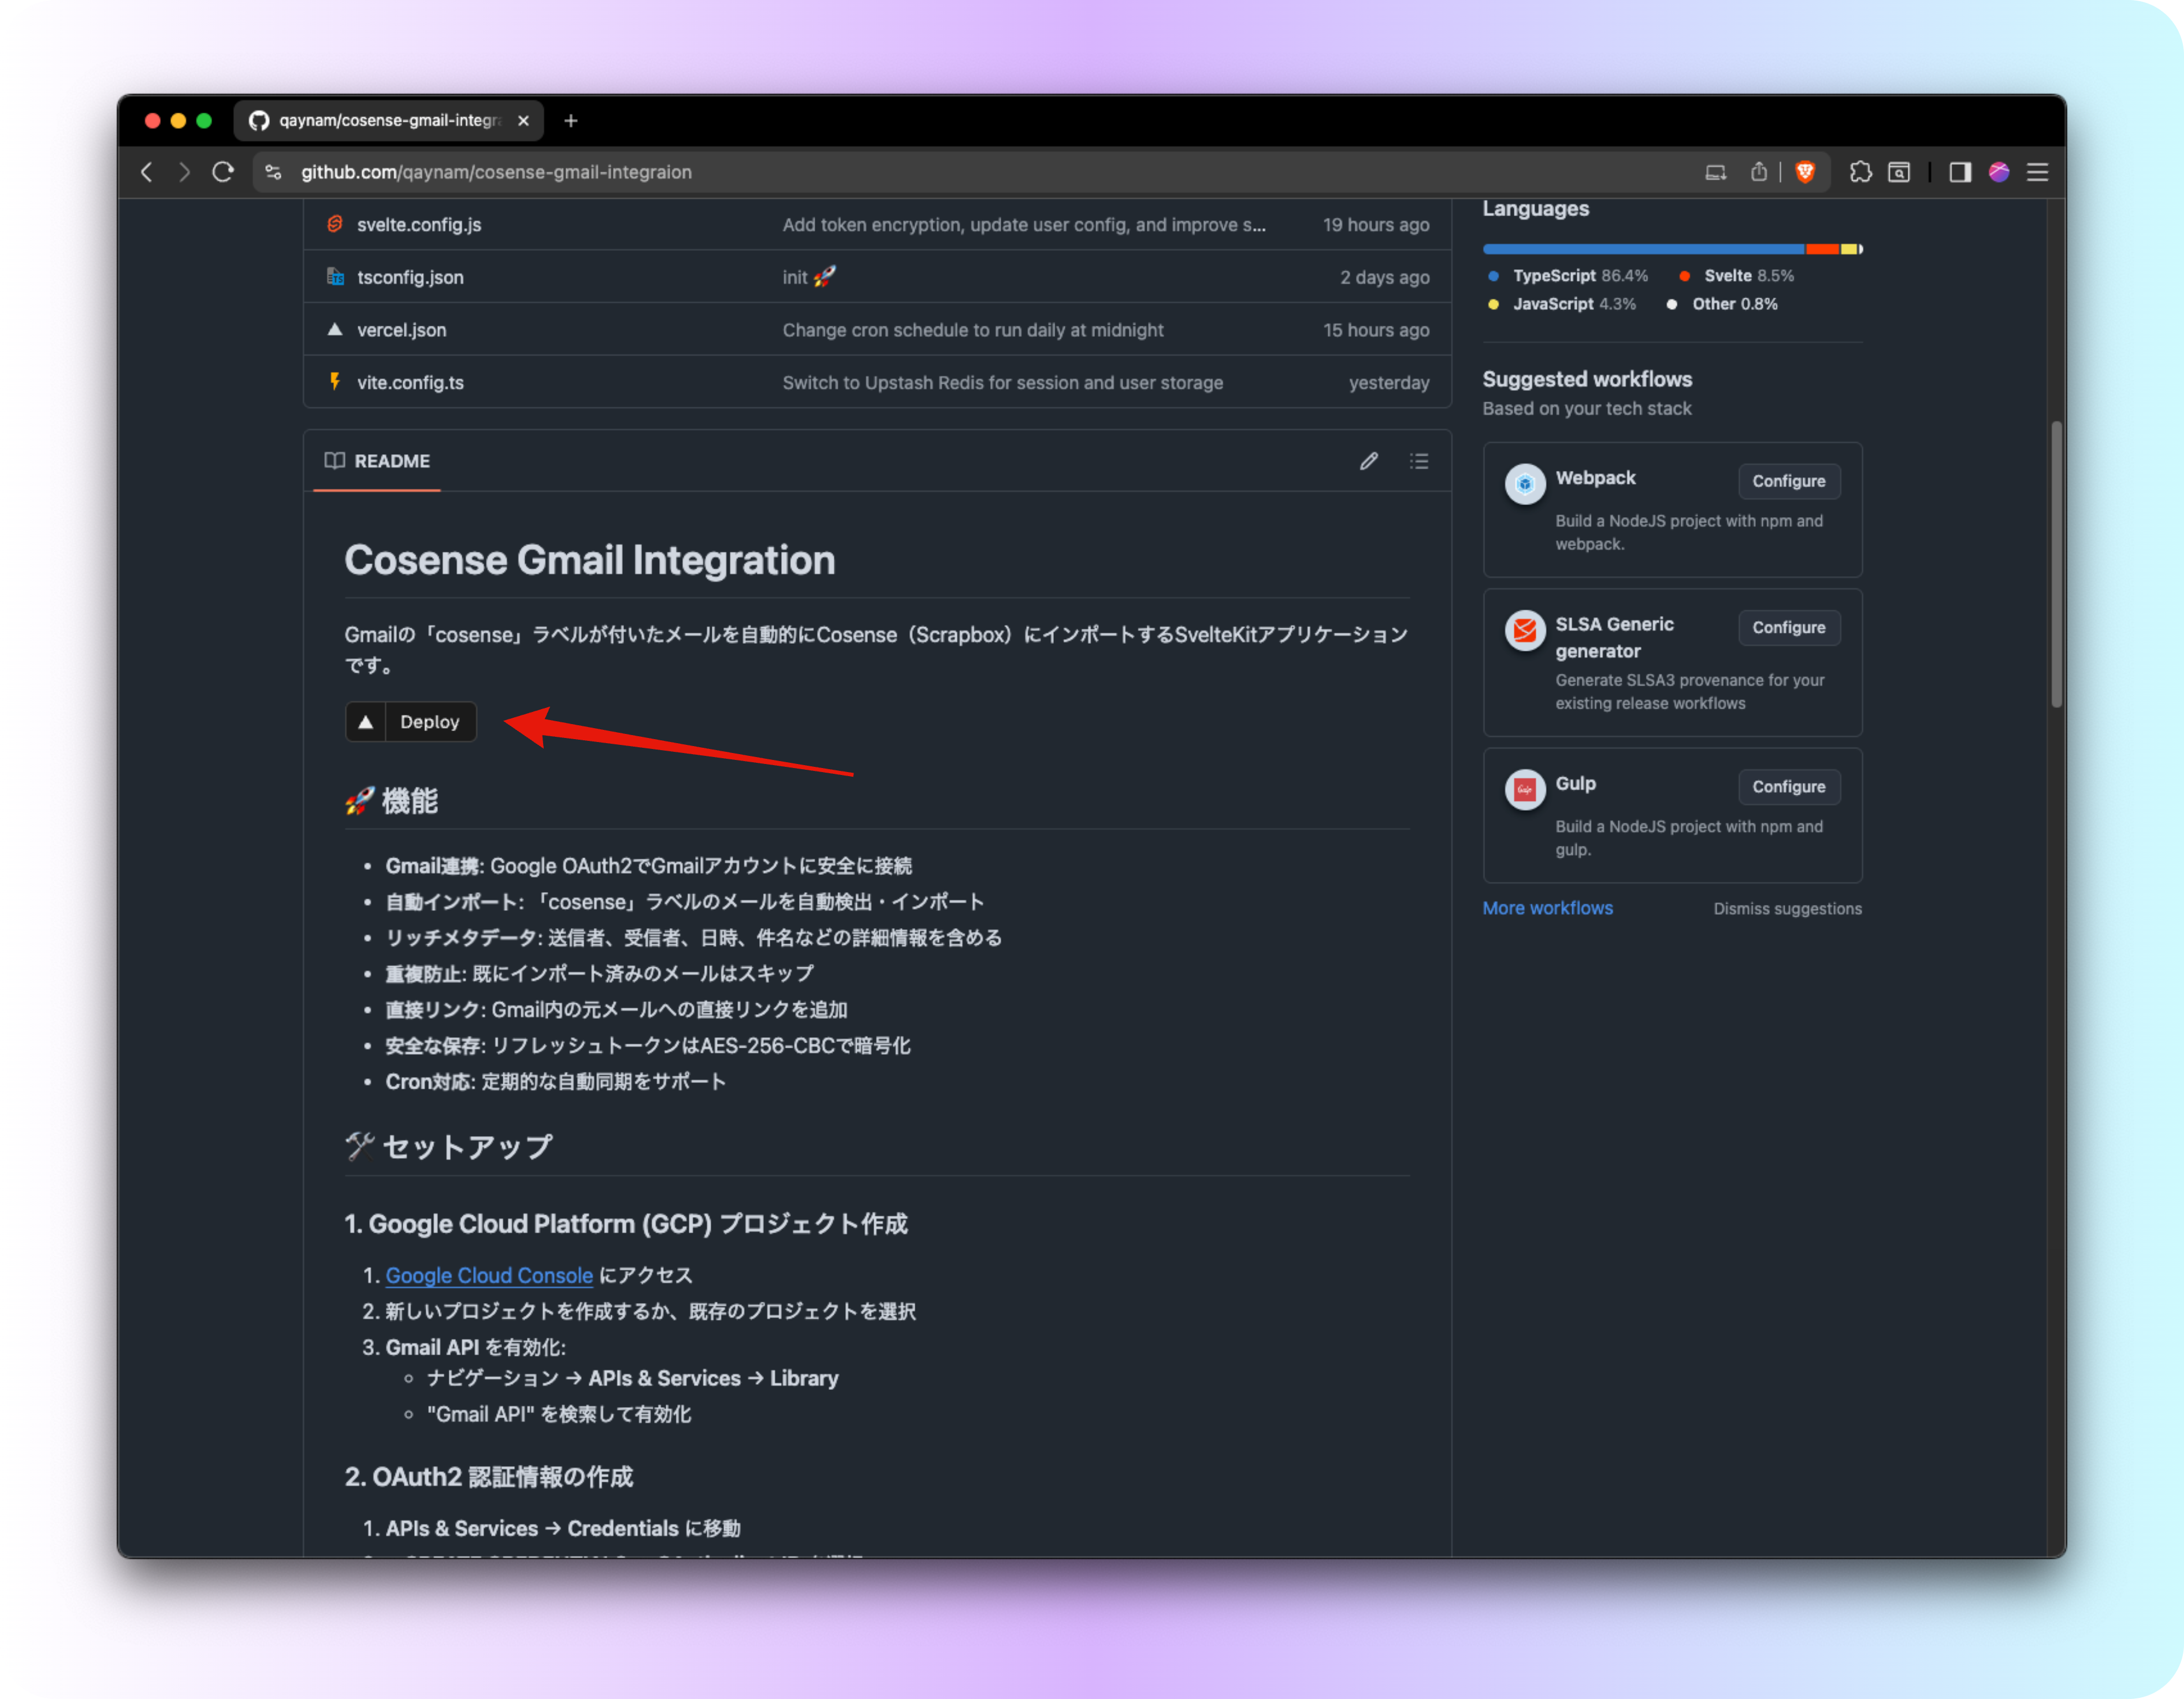
Task: Open the browser hamburger menu
Action: click(2037, 172)
